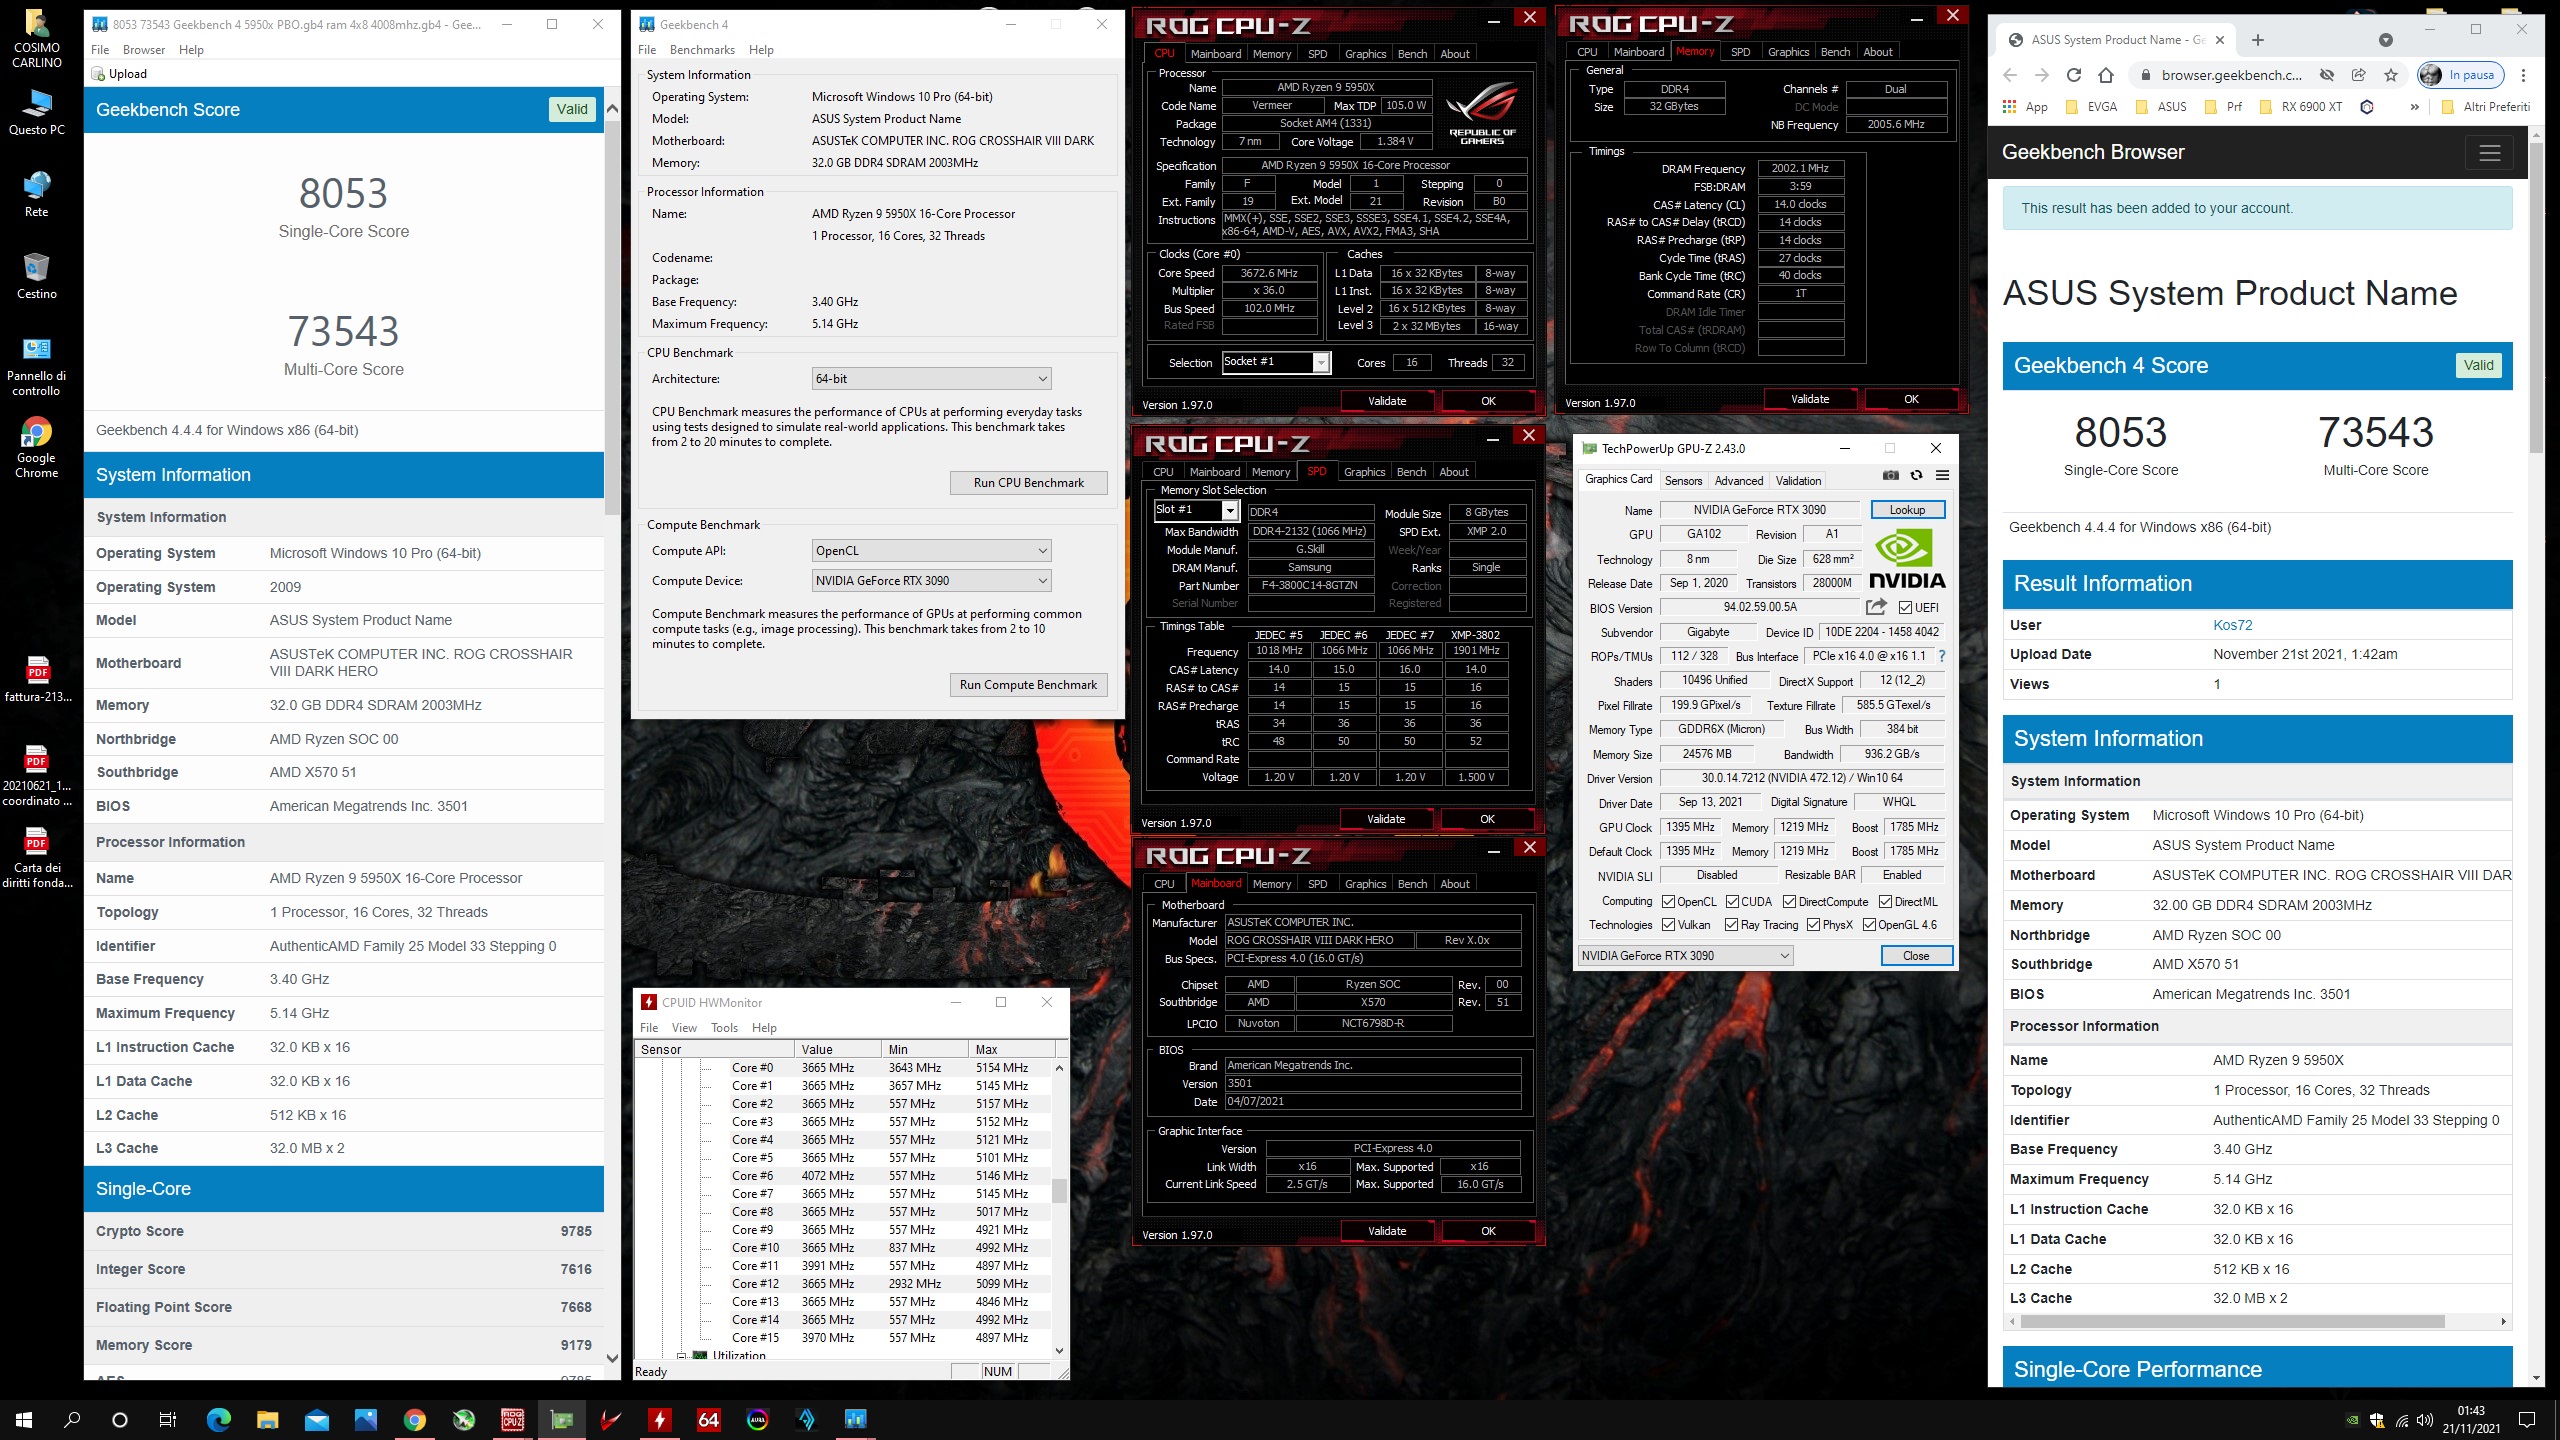Image resolution: width=2560 pixels, height=1440 pixels.
Task: Open Architecture 64-bit dropdown in Geekbench
Action: pyautogui.click(x=931, y=379)
